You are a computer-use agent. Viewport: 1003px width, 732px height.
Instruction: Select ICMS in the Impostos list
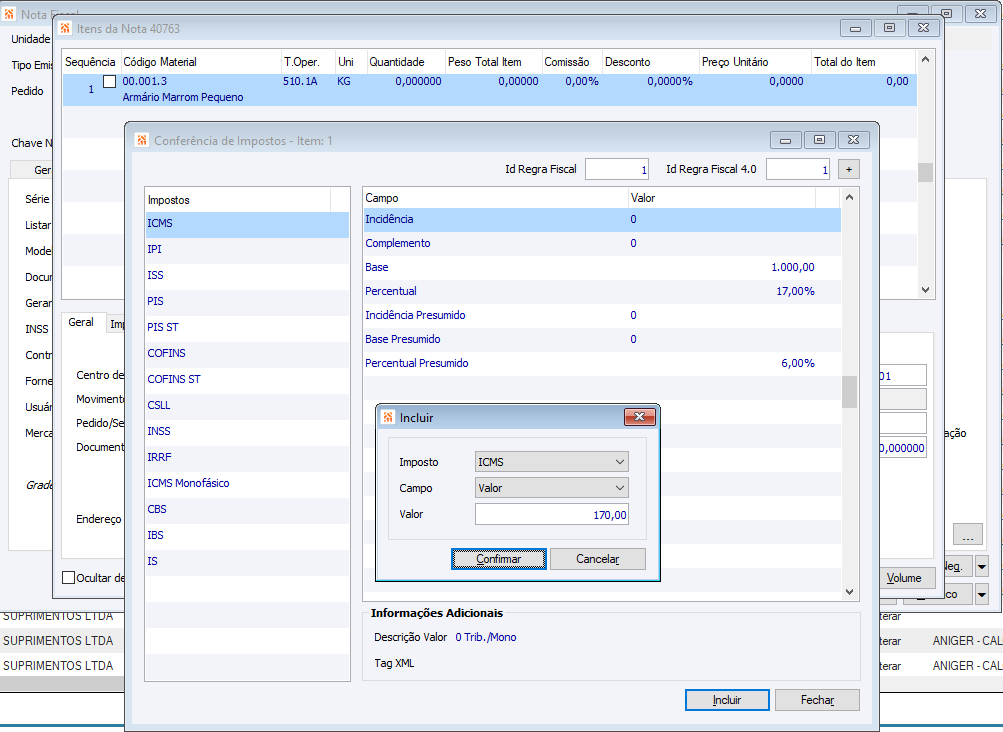248,223
